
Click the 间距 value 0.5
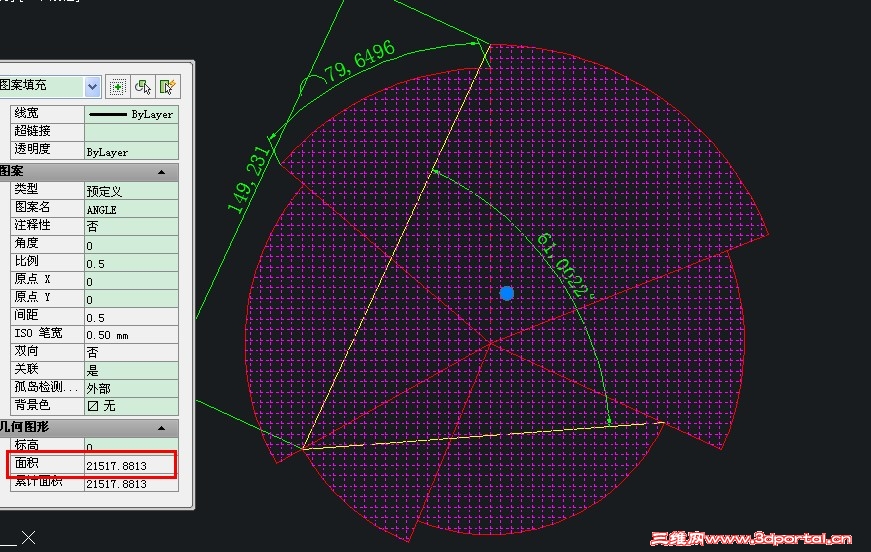pyautogui.click(x=131, y=317)
